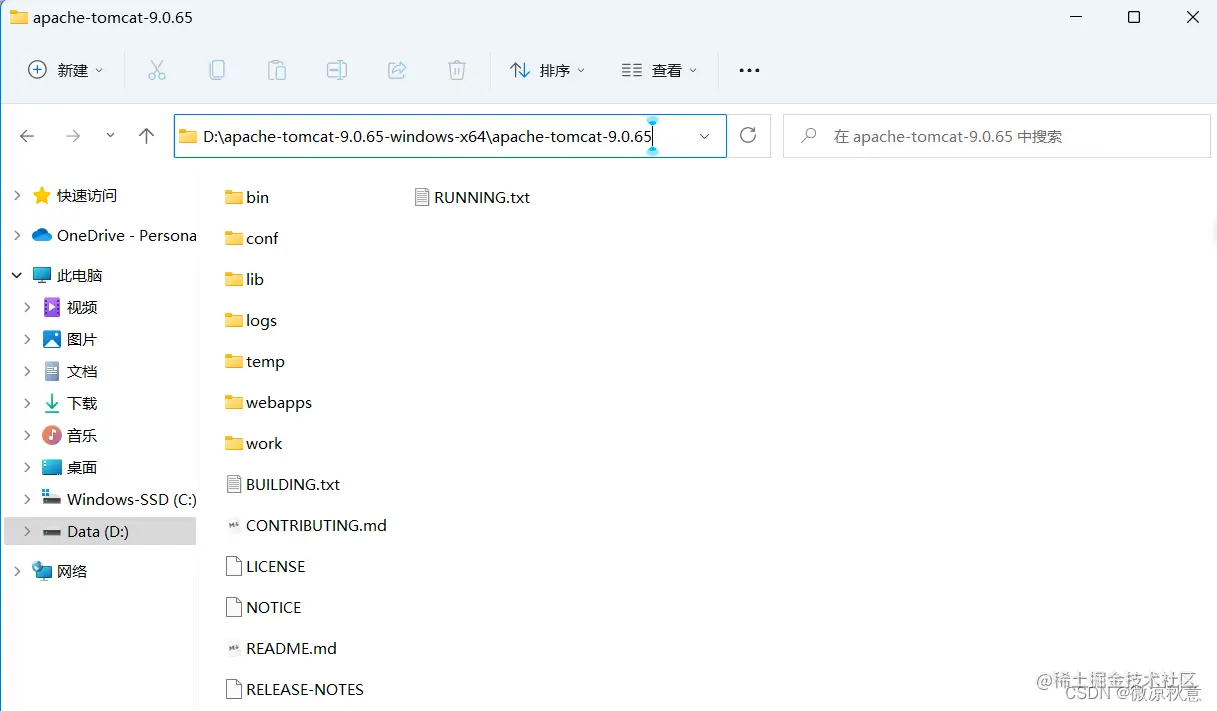Select the work folder icon

(234, 443)
